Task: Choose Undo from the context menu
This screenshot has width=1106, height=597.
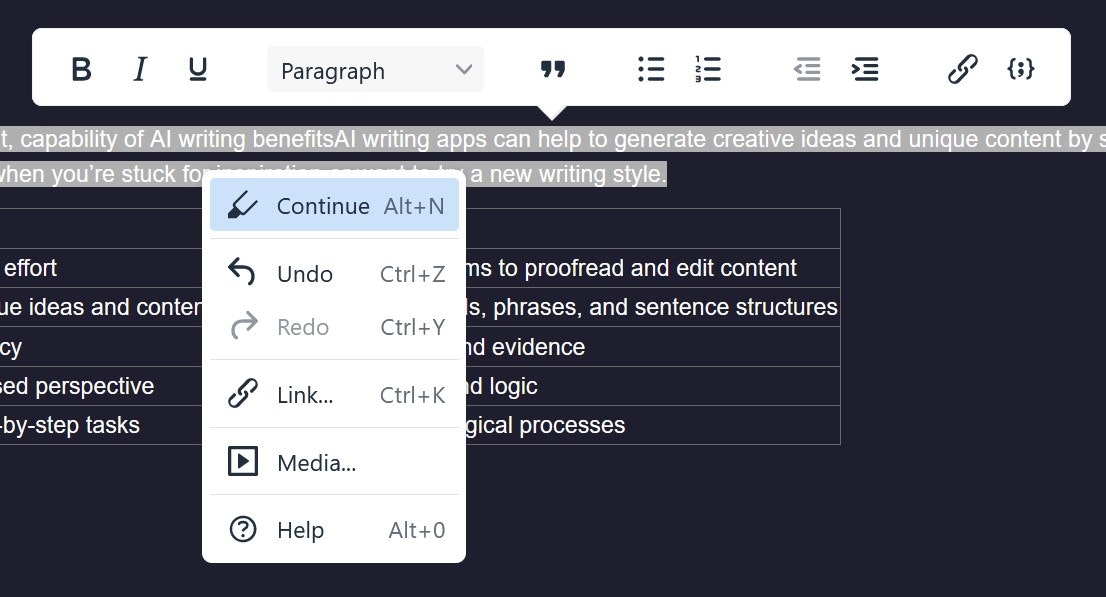Action: 334,273
